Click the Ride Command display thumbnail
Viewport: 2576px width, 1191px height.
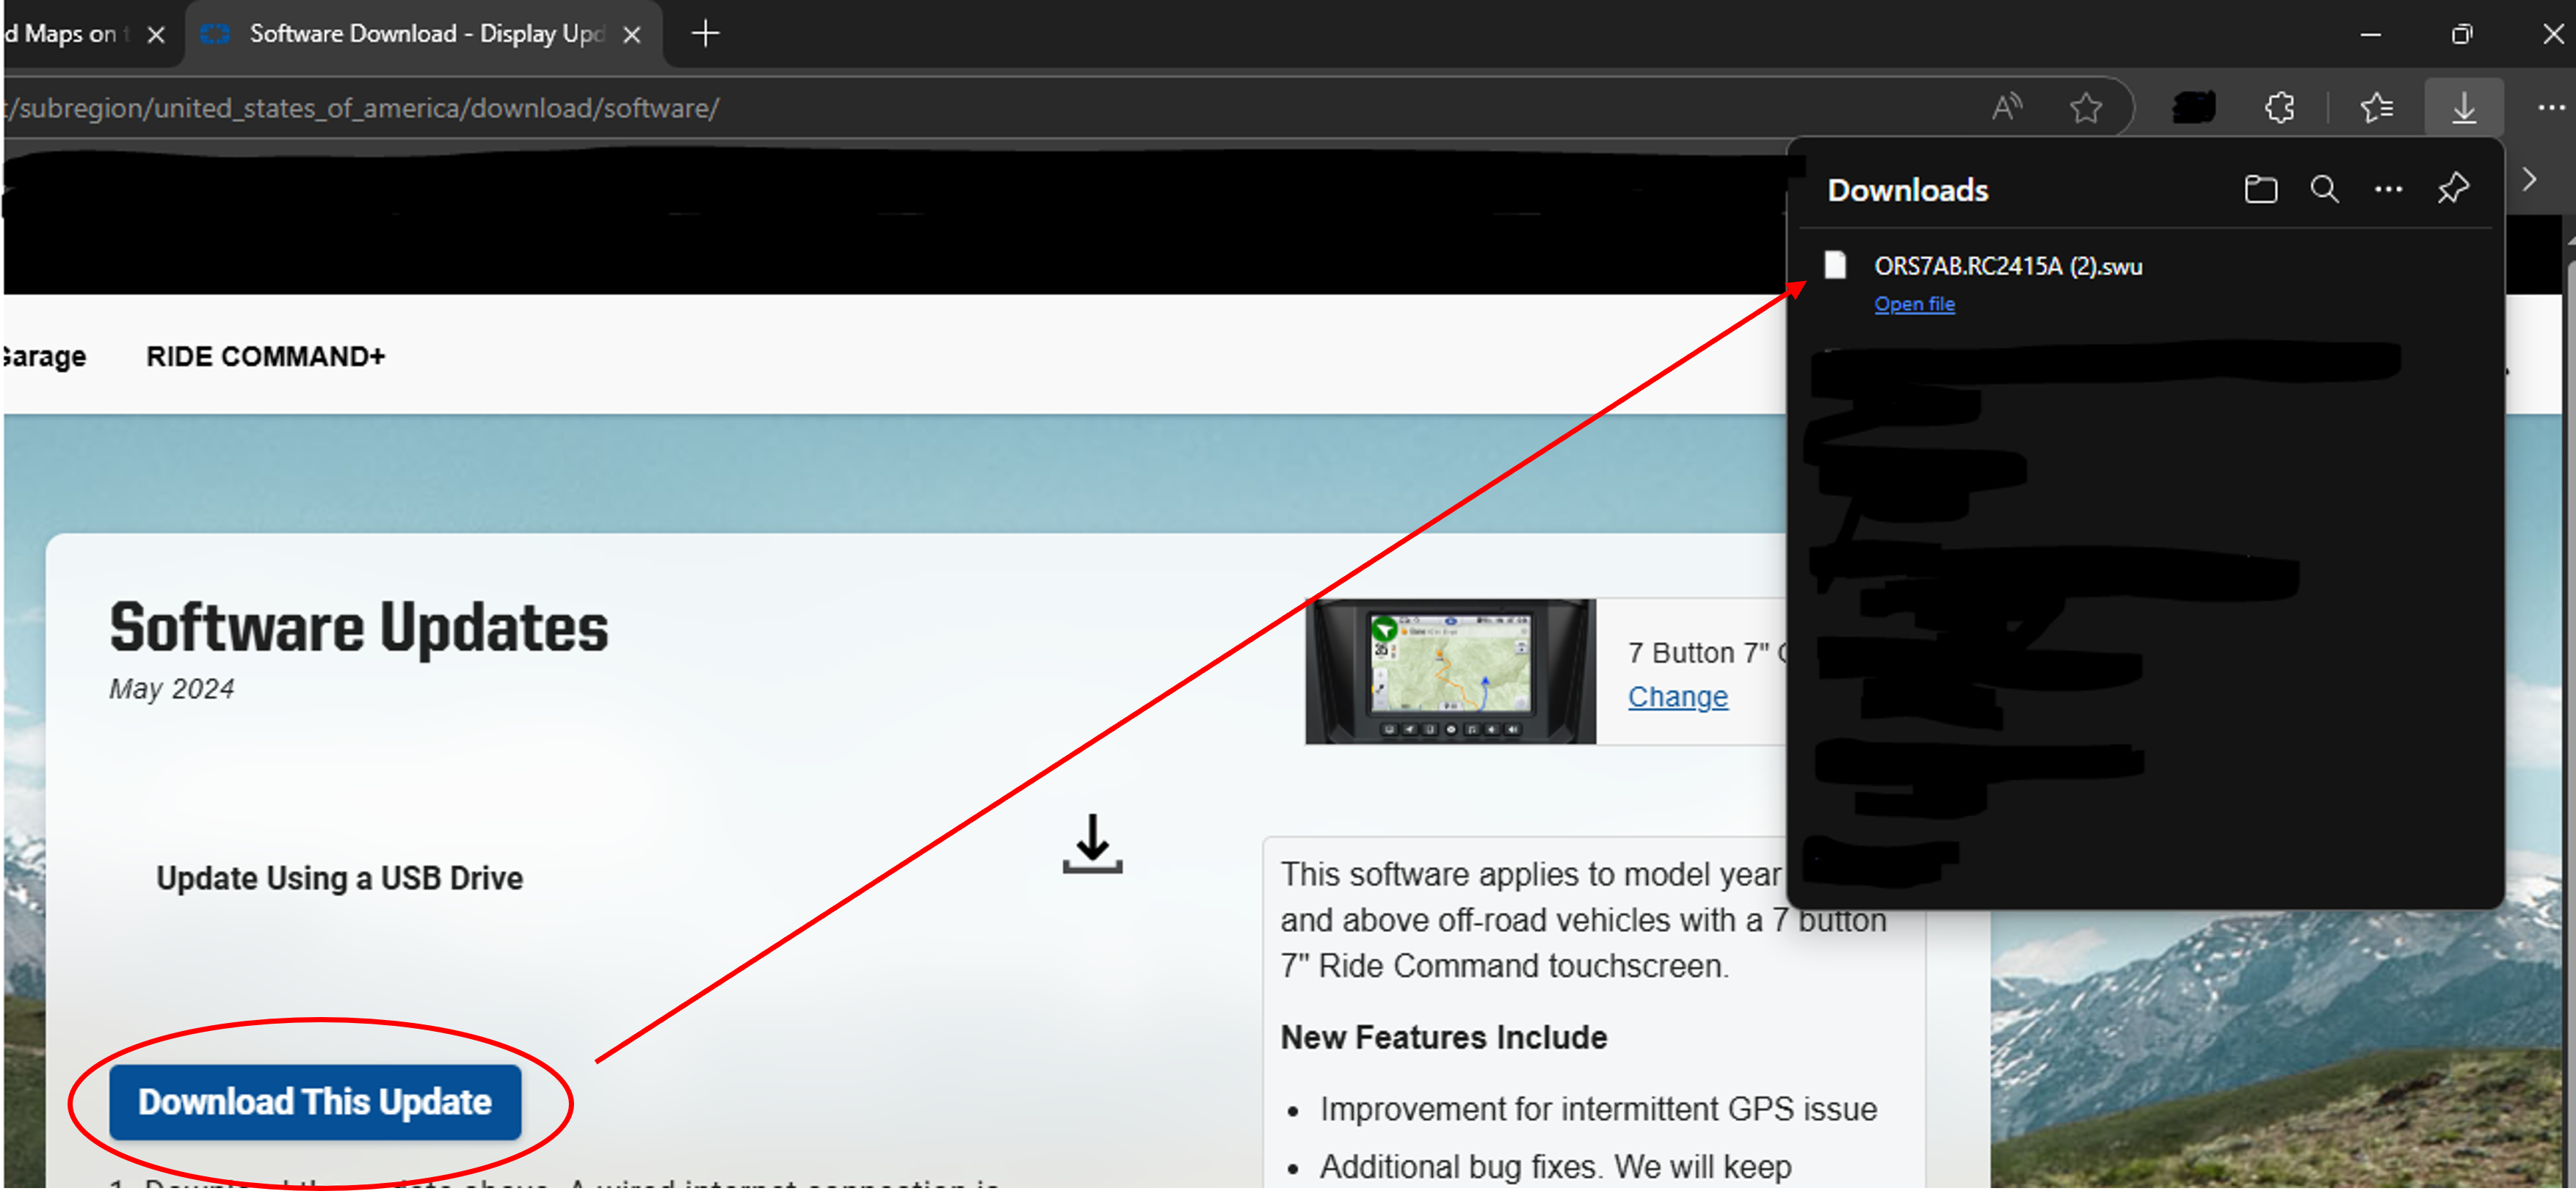1450,671
